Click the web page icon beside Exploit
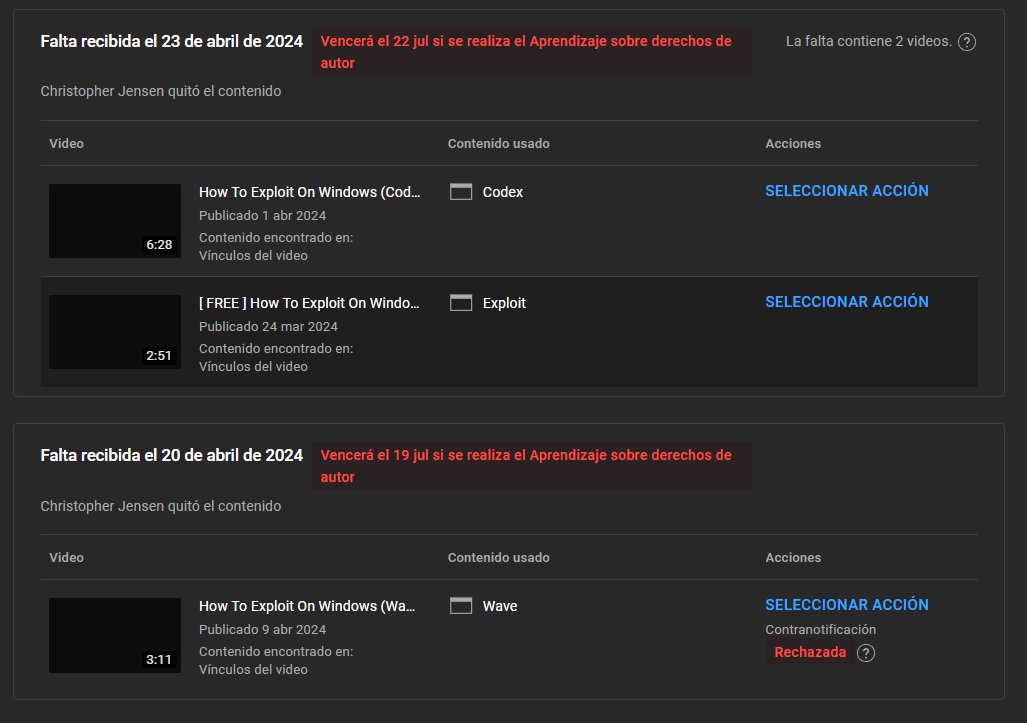Viewport: 1027px width, 723px height. pyautogui.click(x=461, y=303)
